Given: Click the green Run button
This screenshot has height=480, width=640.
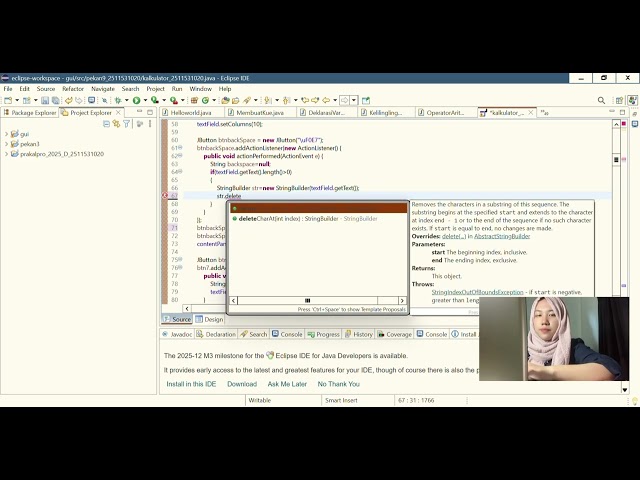Looking at the screenshot, I should [x=136, y=100].
